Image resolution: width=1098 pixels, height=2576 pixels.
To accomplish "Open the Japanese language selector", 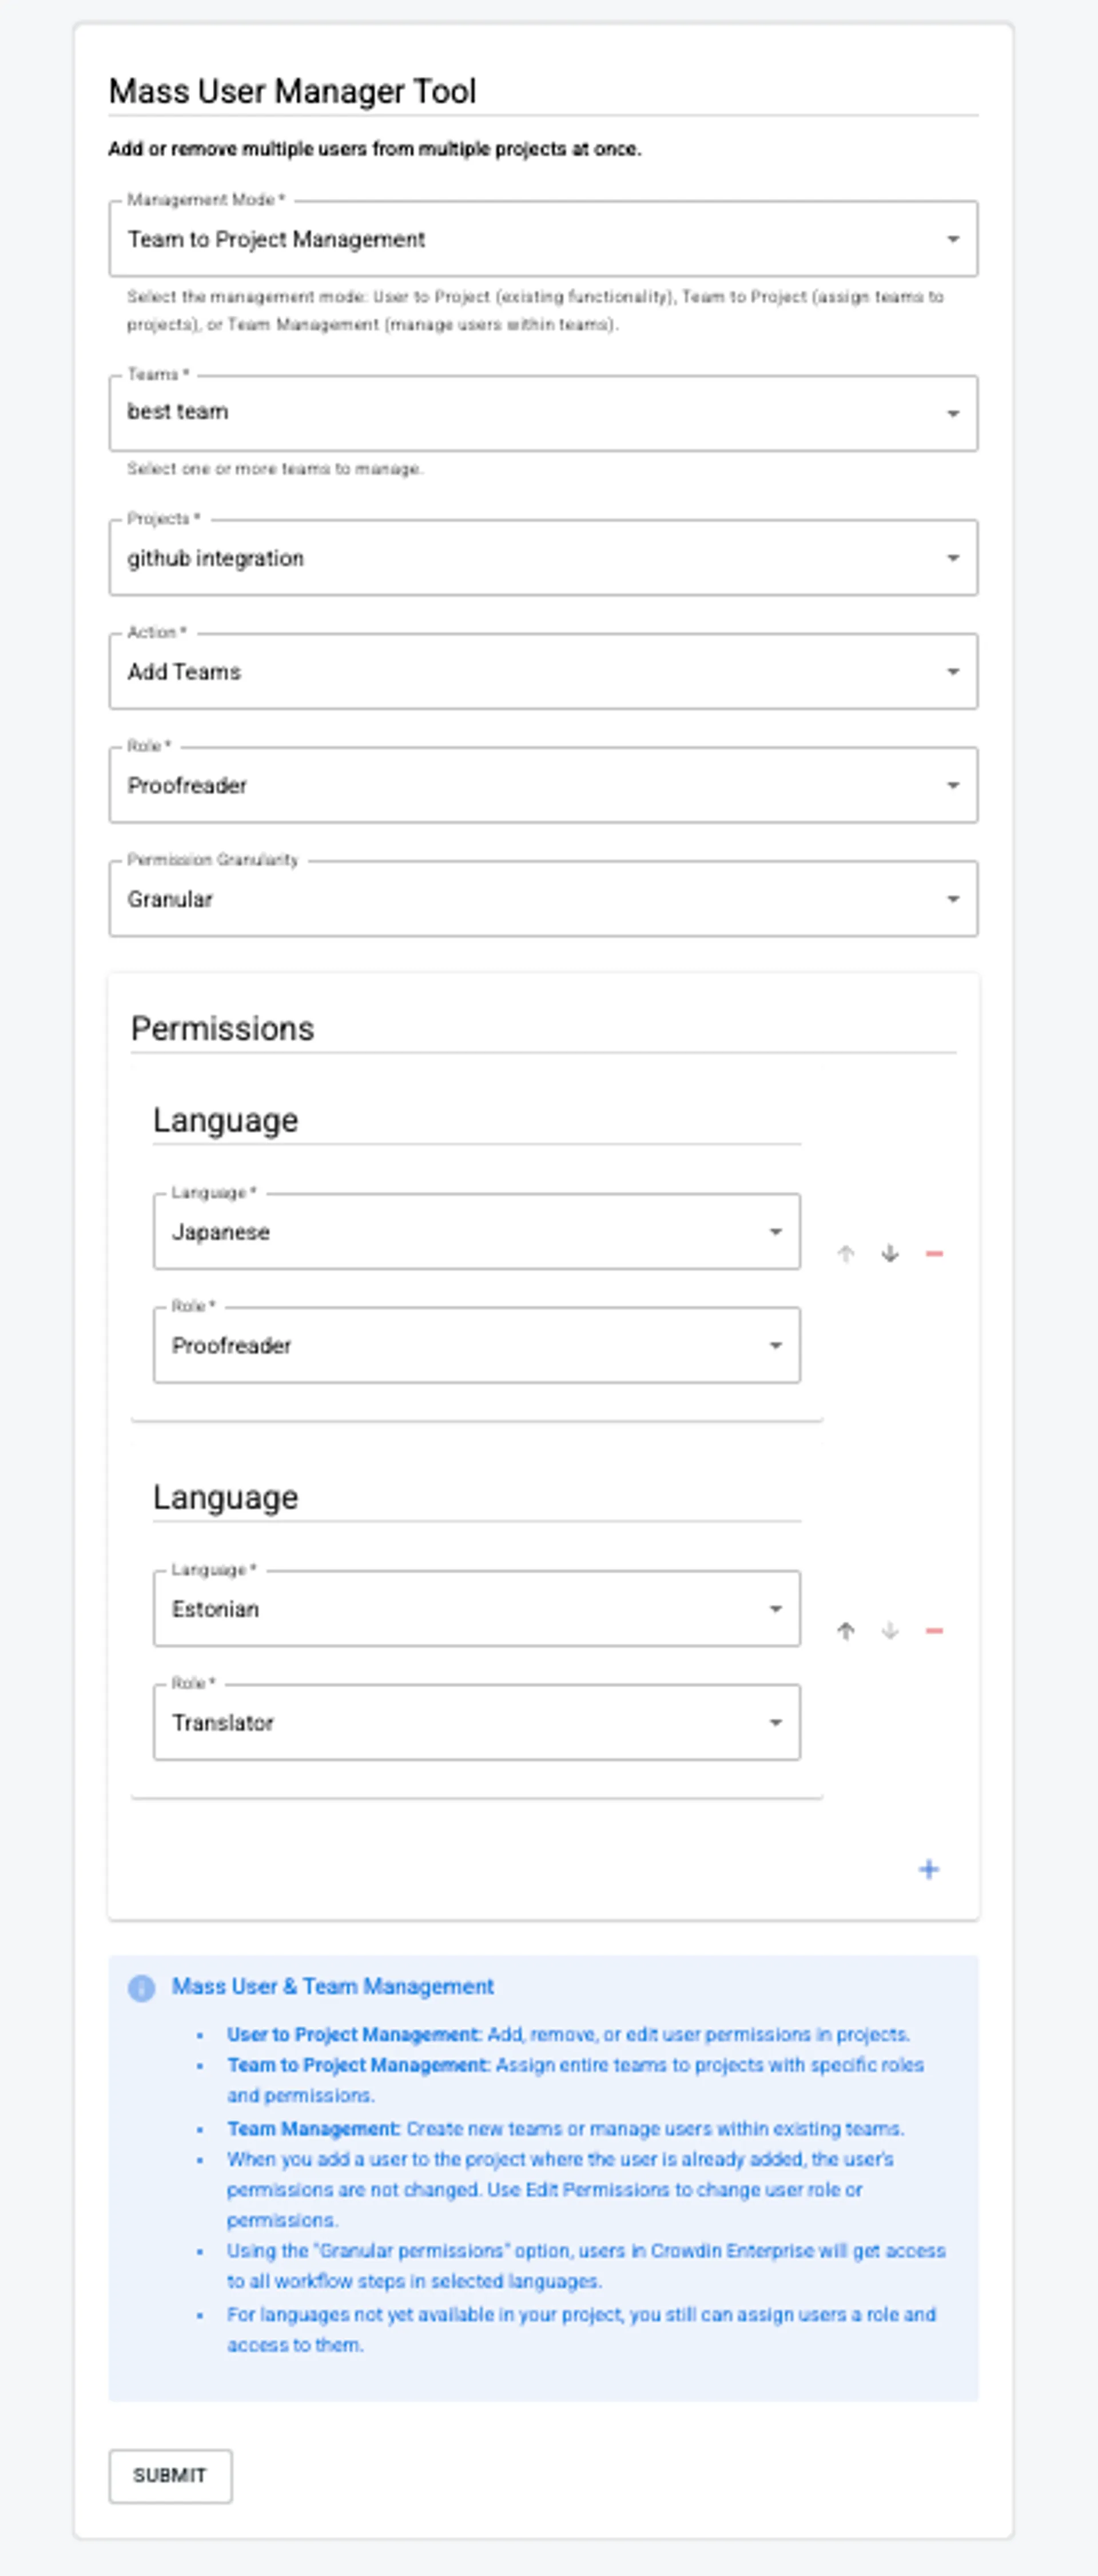I will pyautogui.click(x=776, y=1232).
